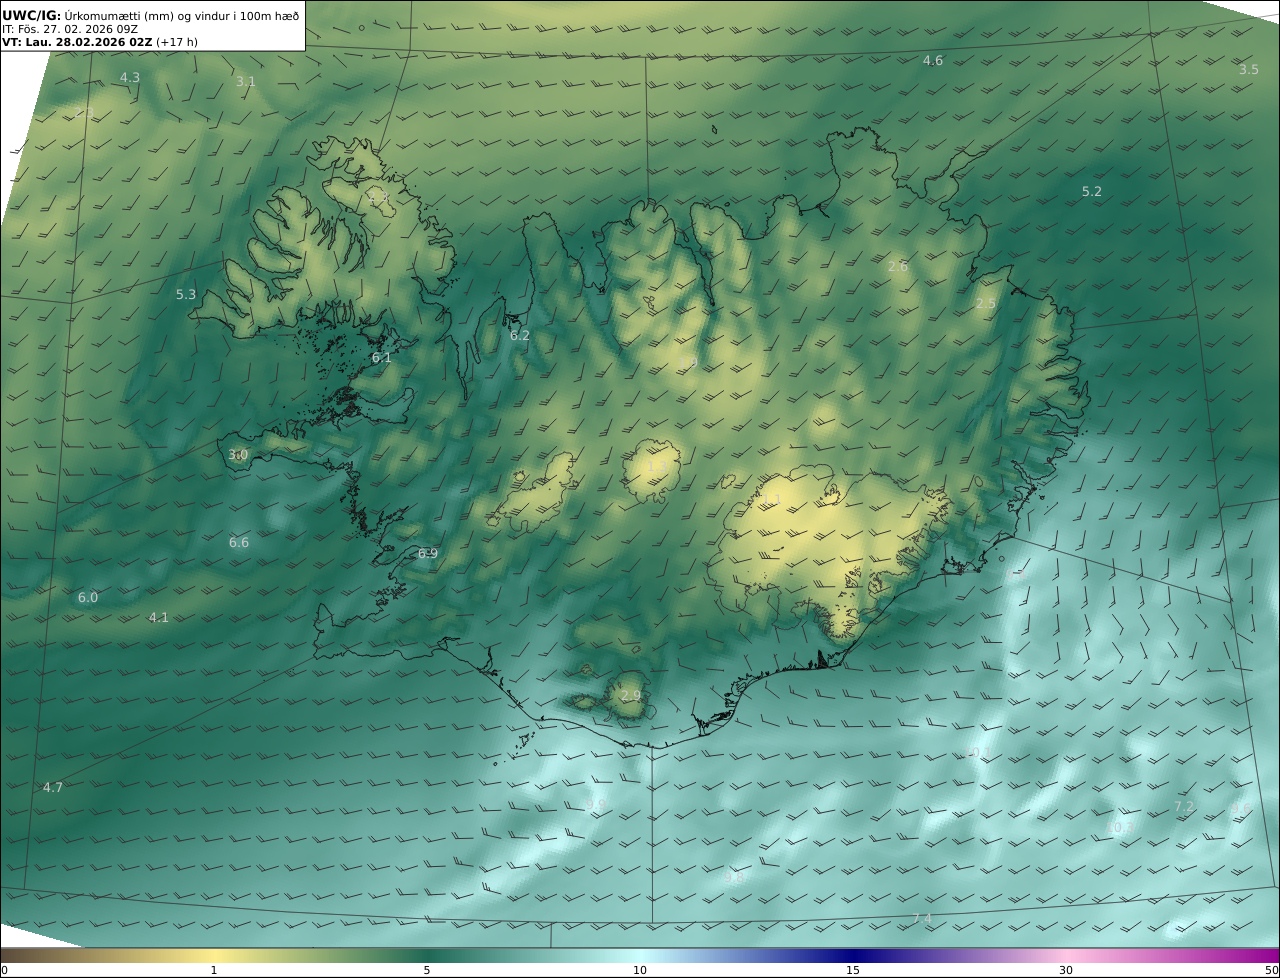Click the '3.1' value label
The image size is (1280, 978).
click(x=246, y=81)
